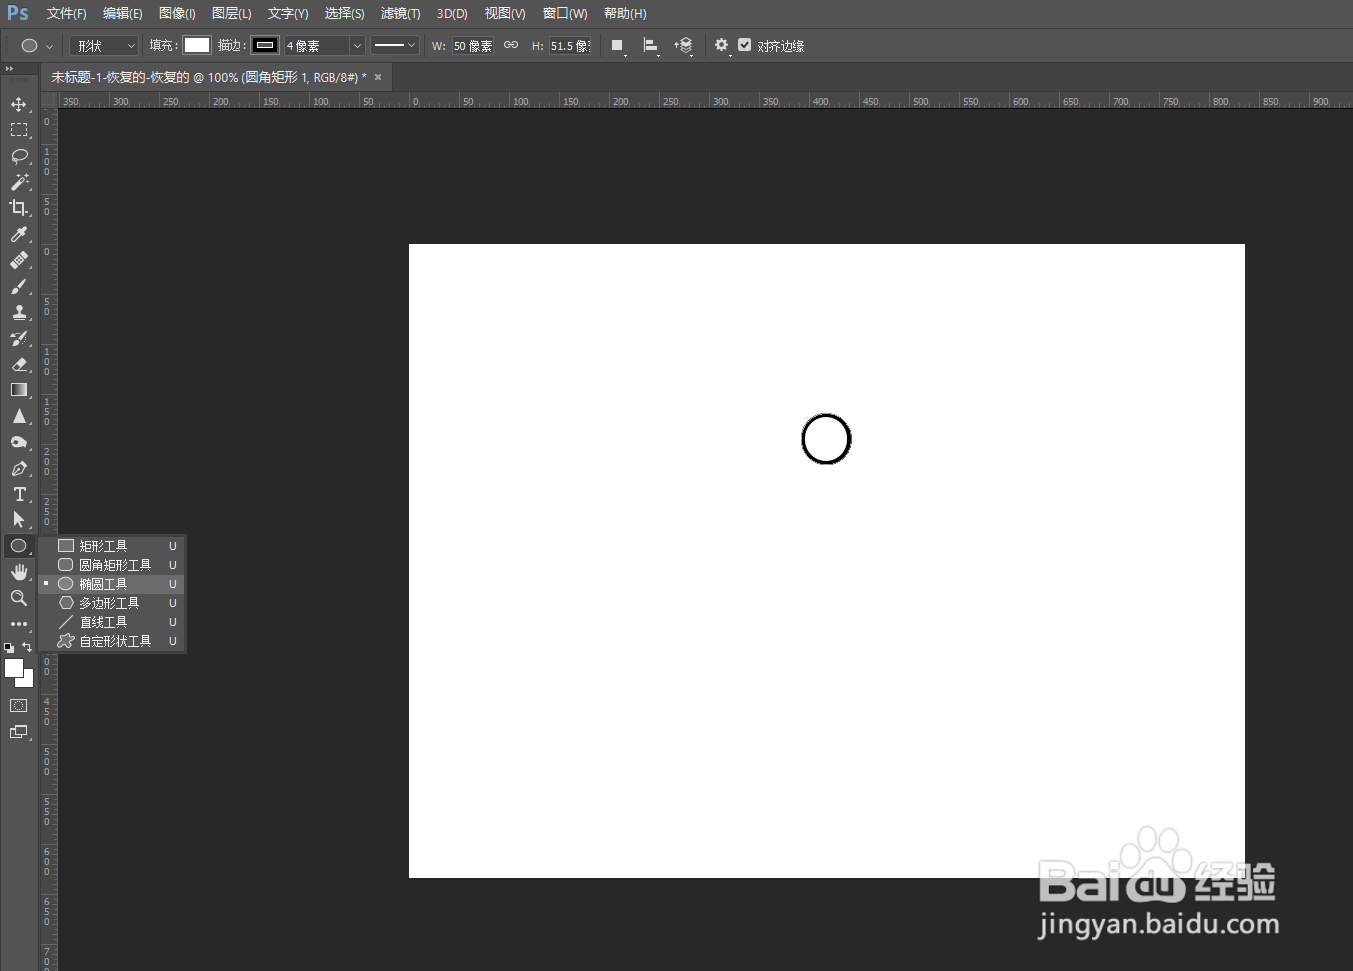1353x971 pixels.
Task: Toggle link width and height
Action: pos(511,45)
